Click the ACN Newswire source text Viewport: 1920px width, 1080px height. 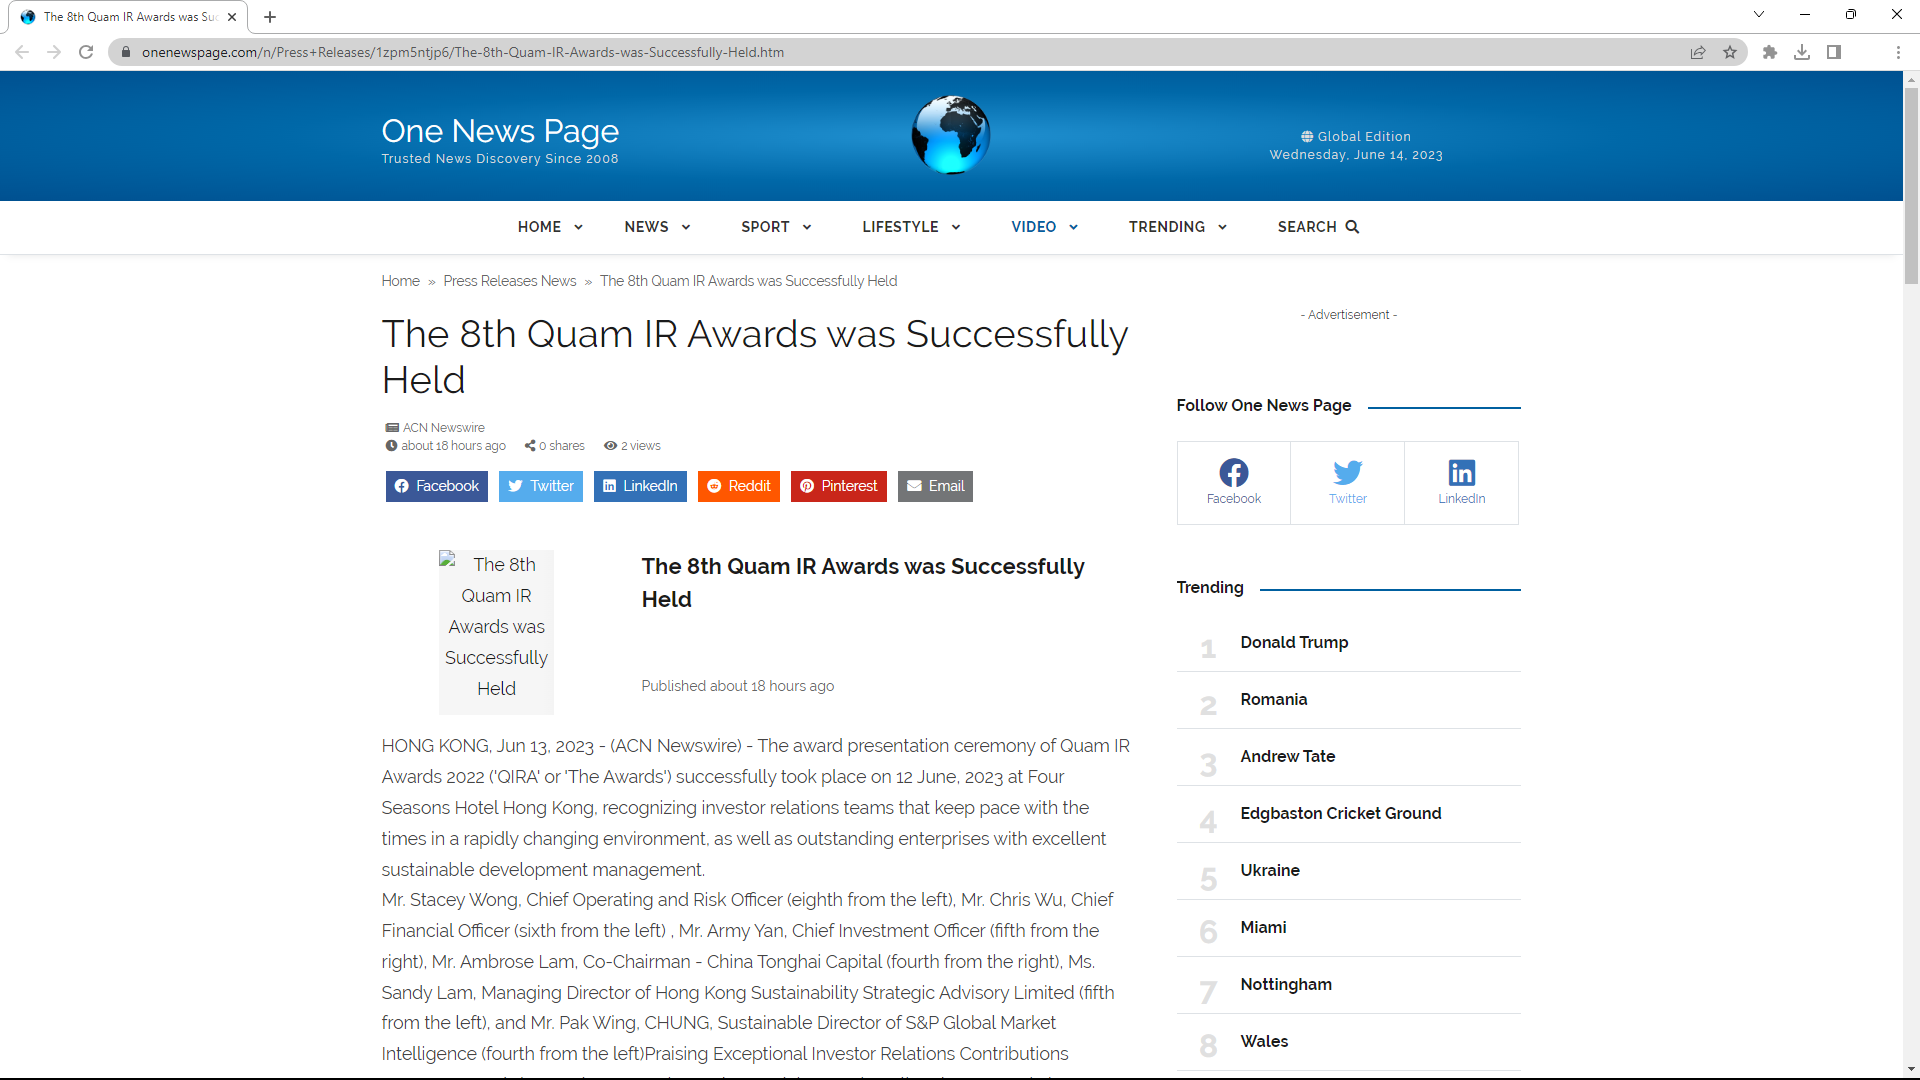[x=443, y=428]
